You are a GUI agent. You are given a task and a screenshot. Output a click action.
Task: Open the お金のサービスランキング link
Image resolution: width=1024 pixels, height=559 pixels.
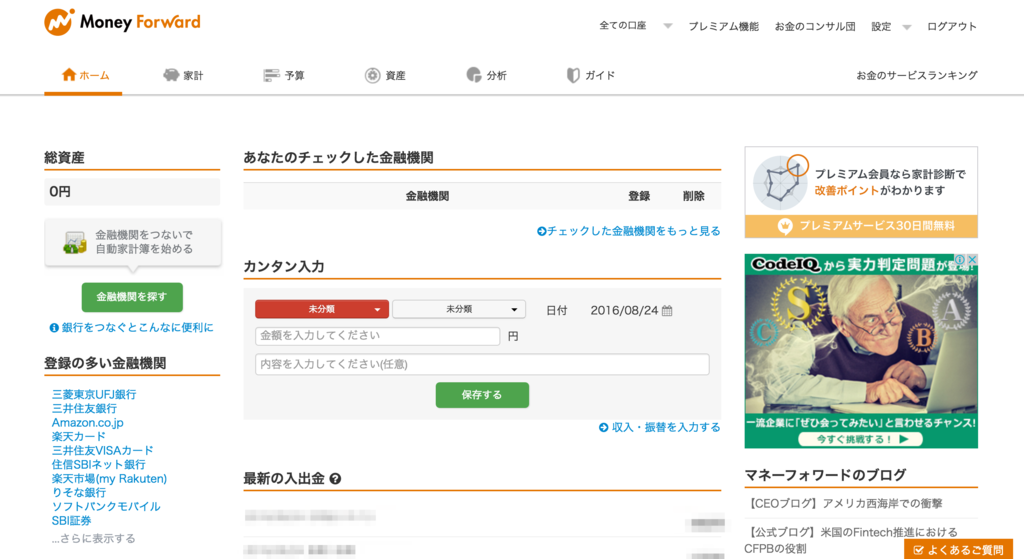pyautogui.click(x=917, y=75)
